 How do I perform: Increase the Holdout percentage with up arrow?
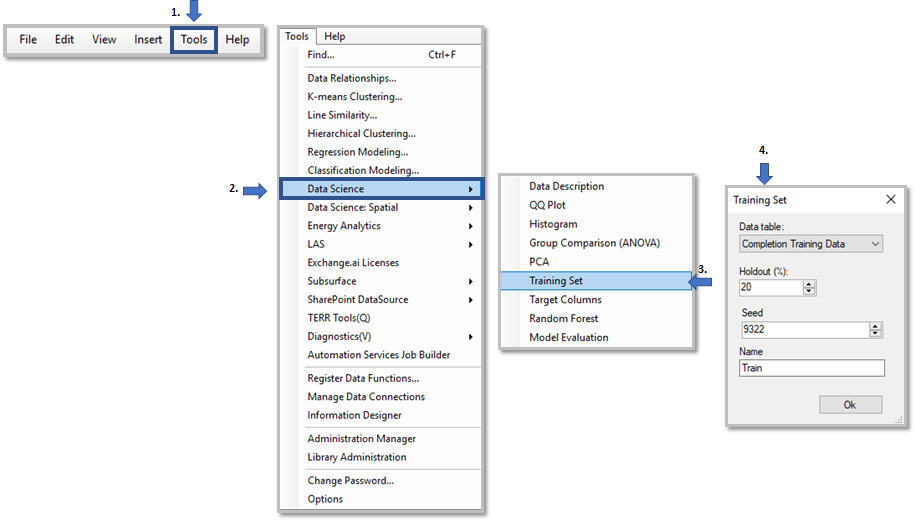809,284
